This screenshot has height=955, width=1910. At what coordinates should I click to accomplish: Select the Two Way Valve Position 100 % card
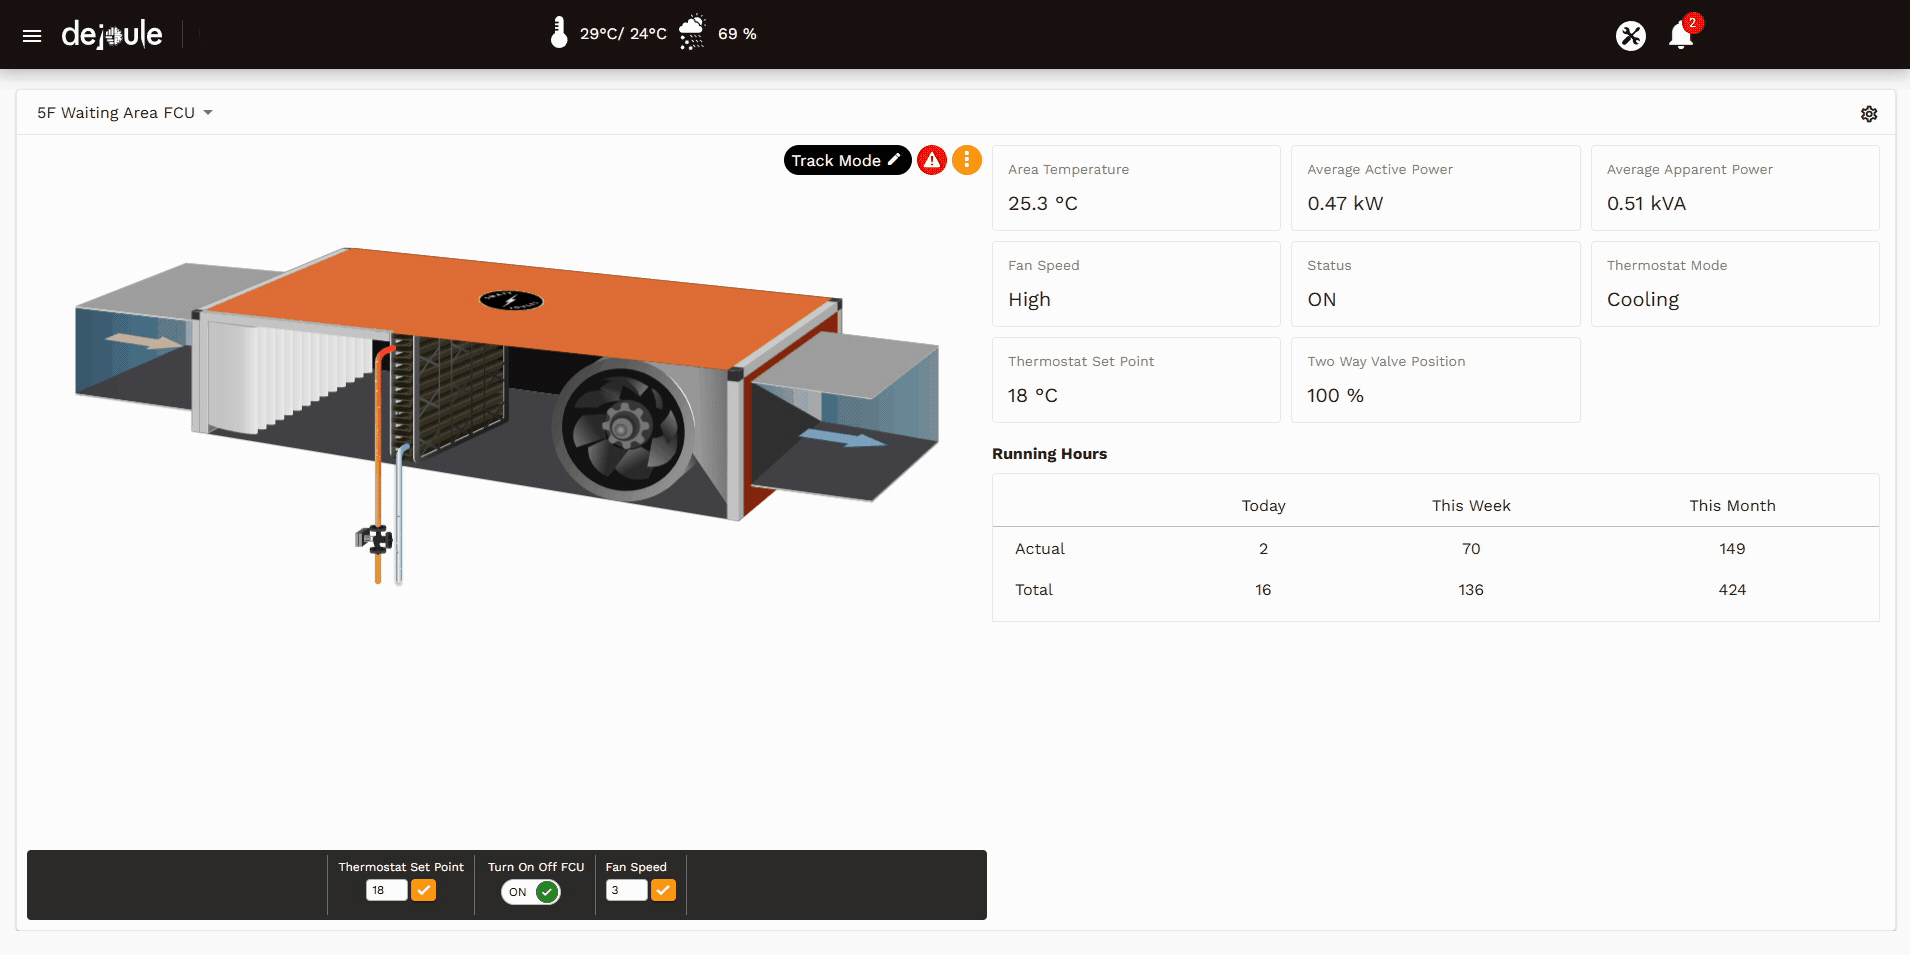(1435, 380)
